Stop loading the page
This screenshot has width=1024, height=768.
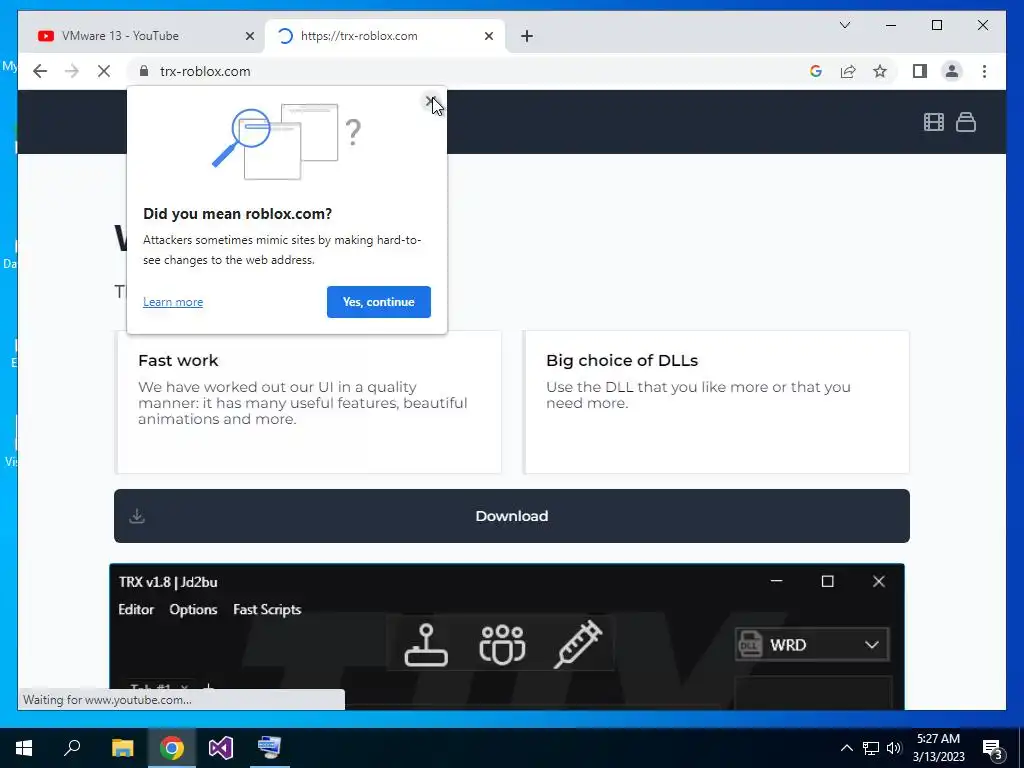[104, 71]
